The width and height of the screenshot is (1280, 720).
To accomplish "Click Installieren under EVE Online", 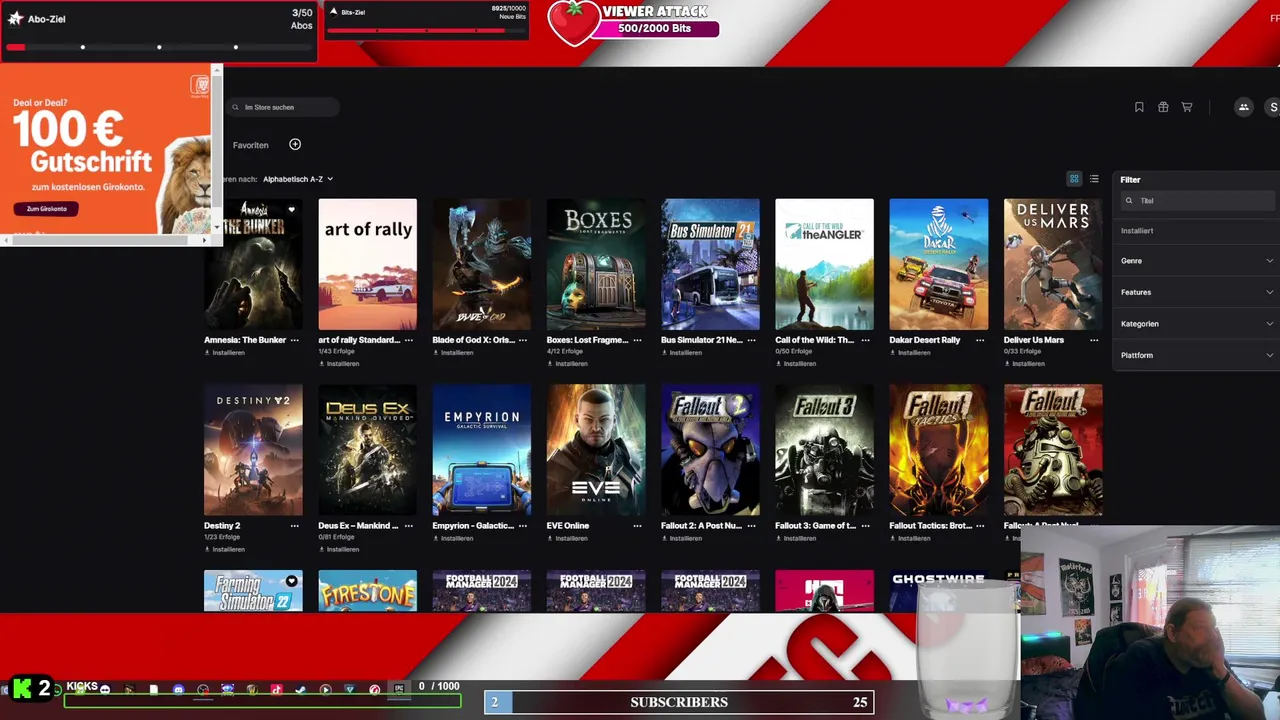I will pos(568,538).
